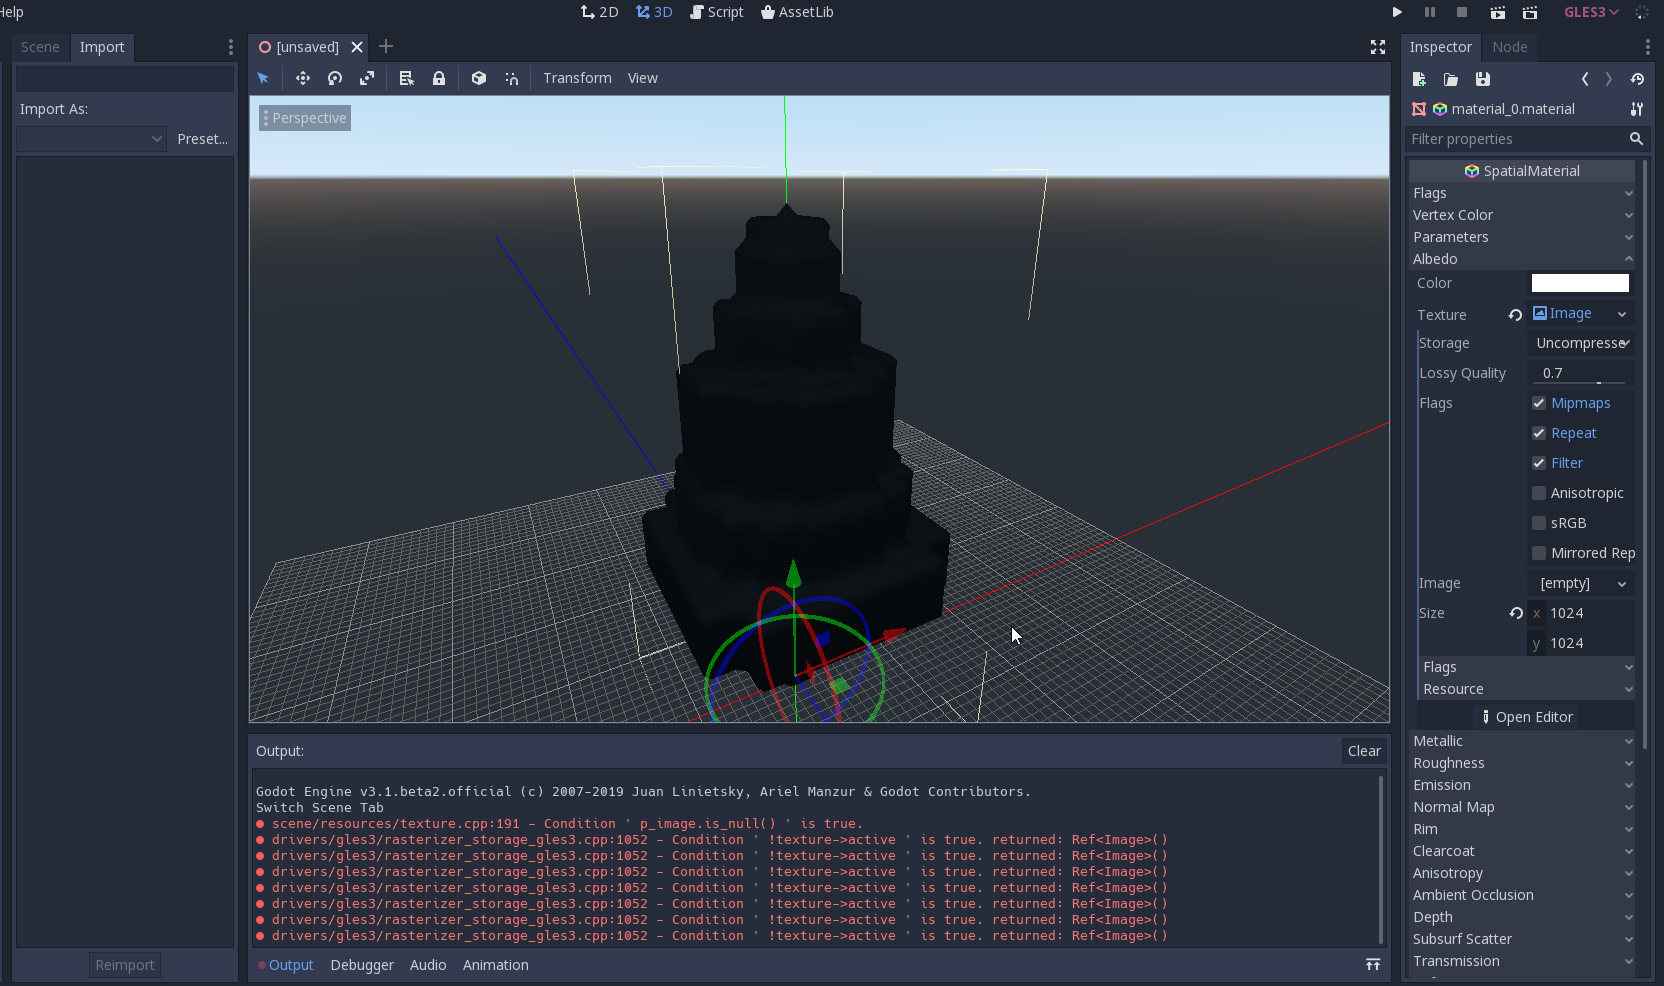
Task: Open material_0.material extra options with wrench icon
Action: [1638, 109]
